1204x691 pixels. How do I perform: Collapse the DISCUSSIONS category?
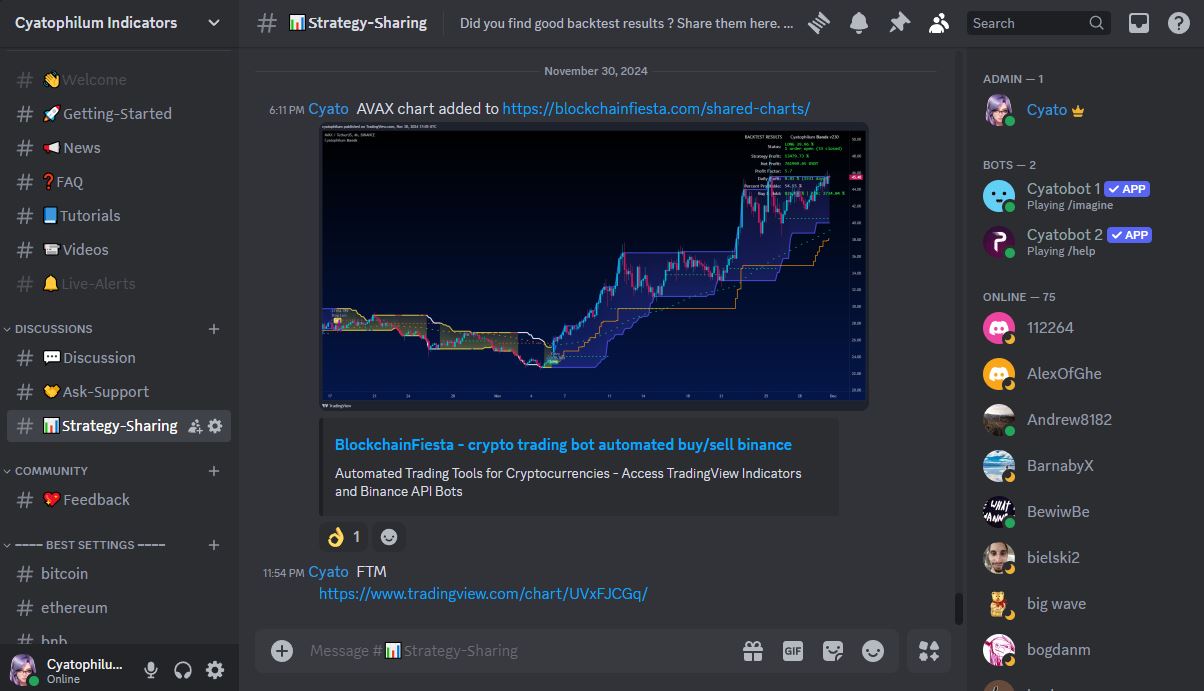pyautogui.click(x=54, y=329)
